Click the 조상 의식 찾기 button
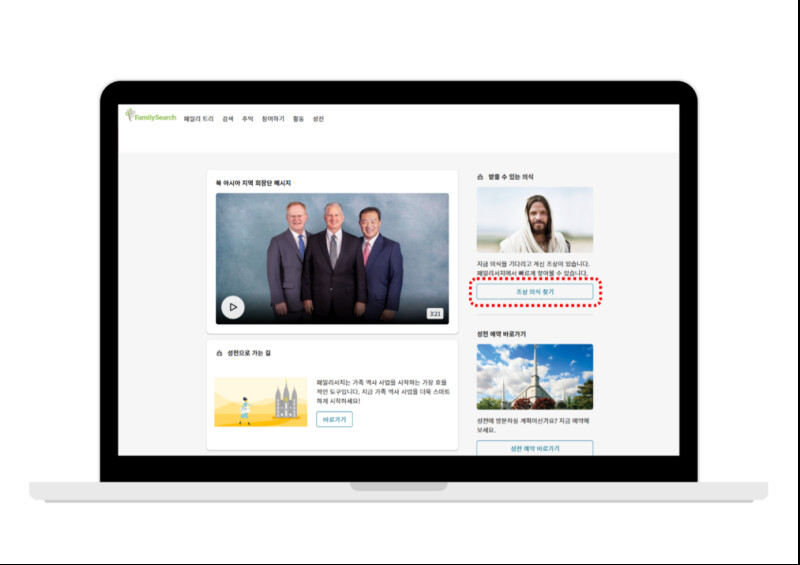Image resolution: width=800 pixels, height=565 pixels. tap(535, 292)
